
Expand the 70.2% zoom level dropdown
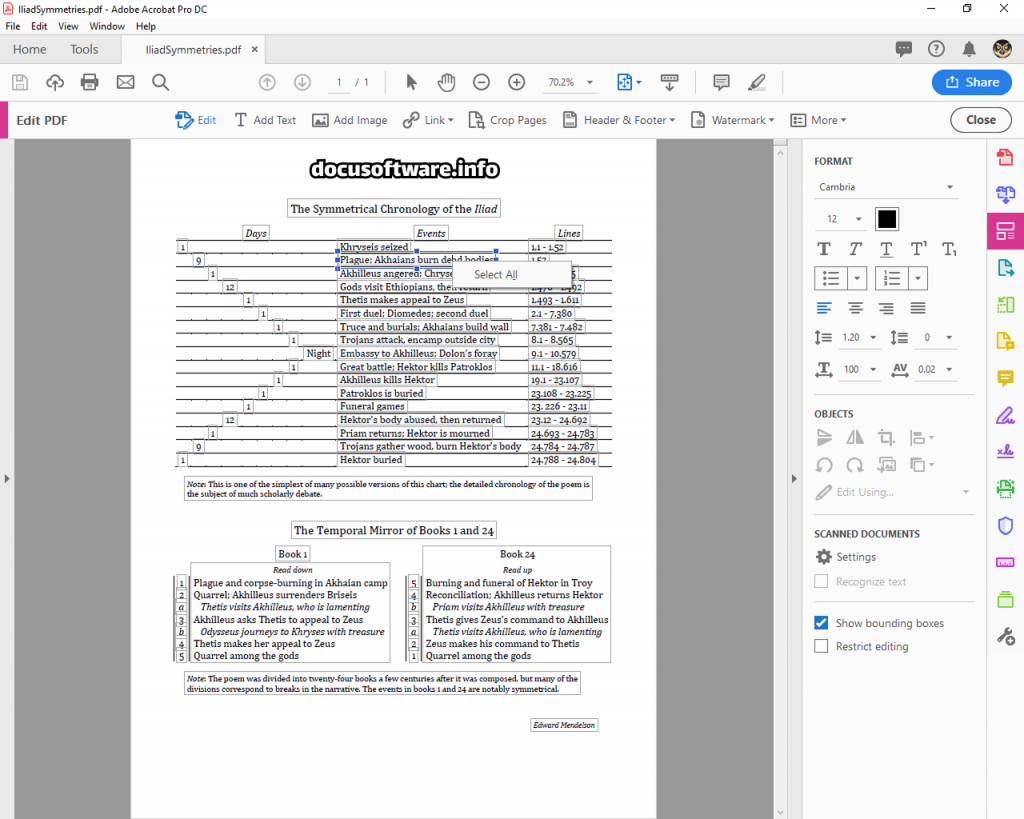[571, 82]
